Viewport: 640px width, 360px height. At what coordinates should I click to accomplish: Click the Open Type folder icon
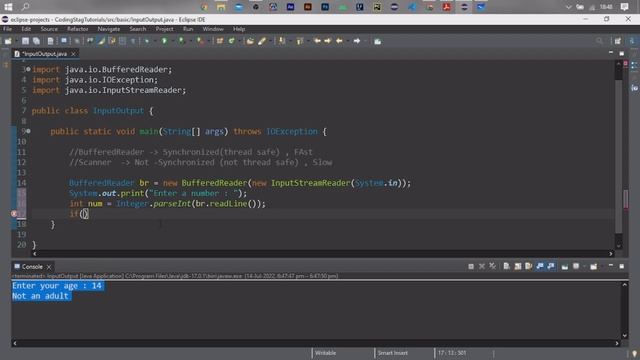click(x=250, y=41)
